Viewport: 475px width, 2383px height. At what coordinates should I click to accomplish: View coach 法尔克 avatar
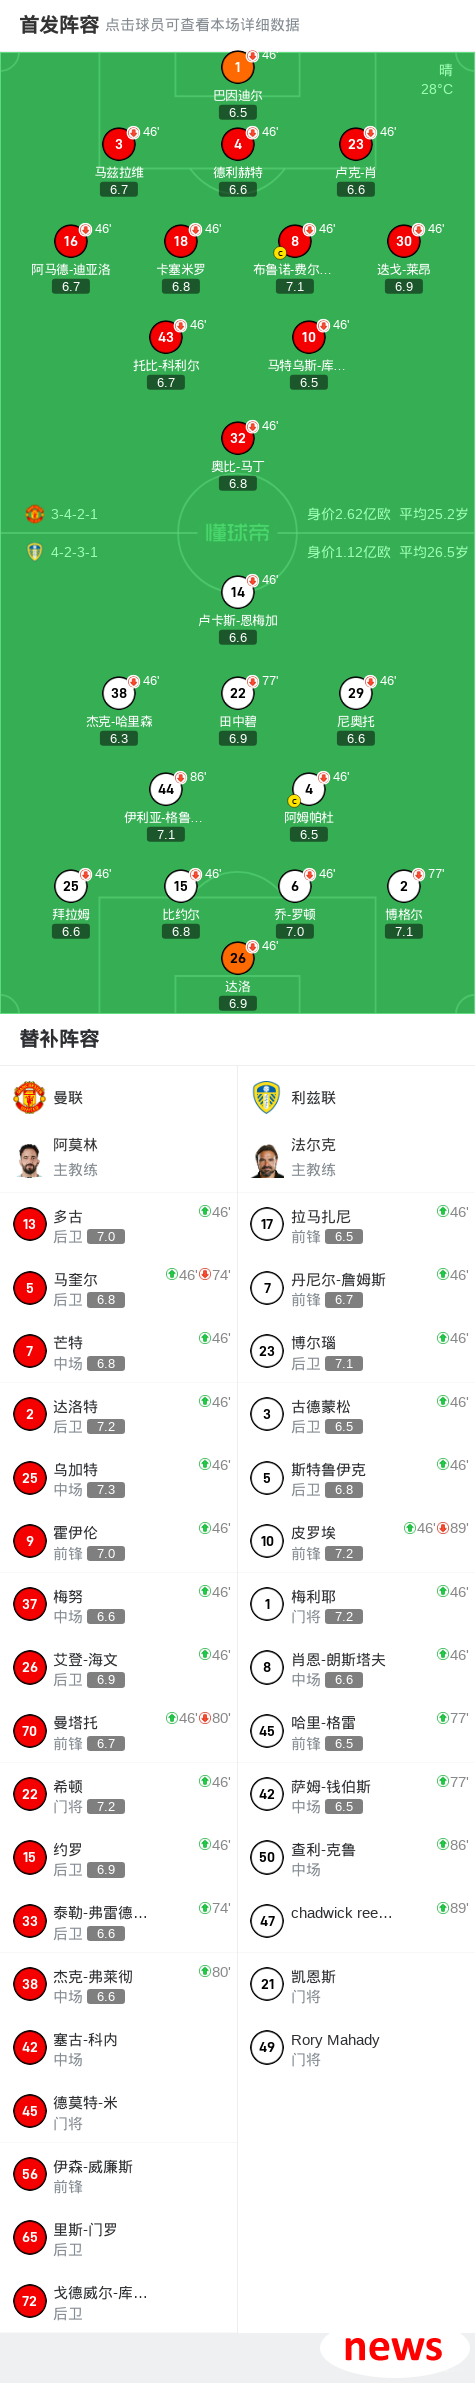click(x=266, y=1159)
